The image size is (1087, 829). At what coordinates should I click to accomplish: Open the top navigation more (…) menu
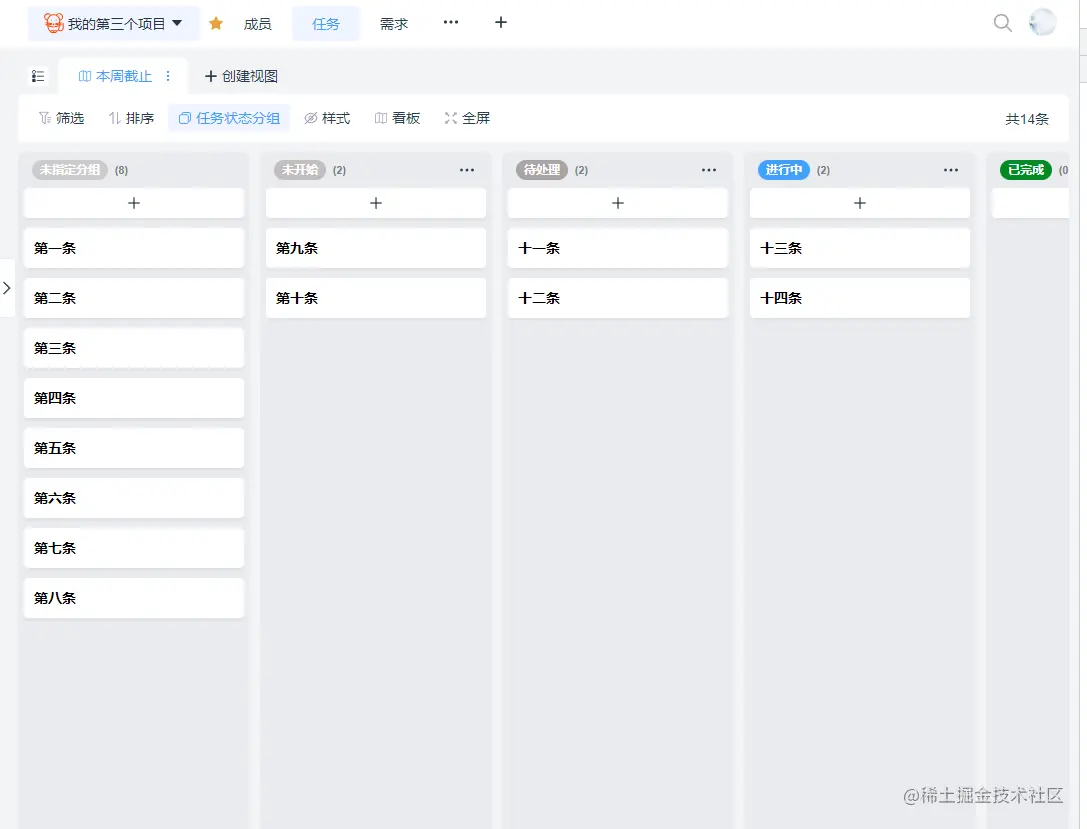click(451, 22)
